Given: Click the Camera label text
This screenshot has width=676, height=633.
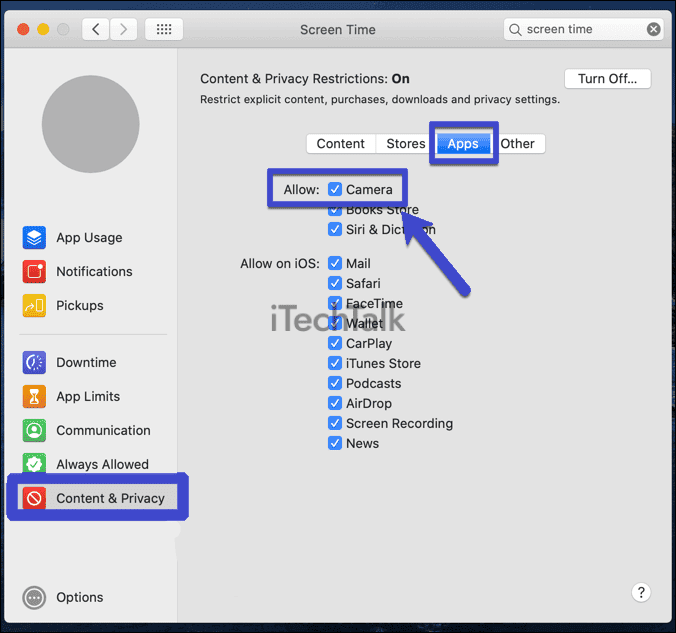Looking at the screenshot, I should (369, 190).
